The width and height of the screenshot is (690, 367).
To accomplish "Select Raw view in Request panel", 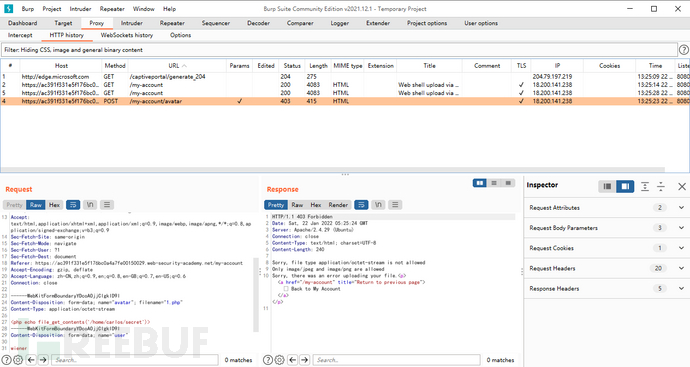I will tap(36, 205).
